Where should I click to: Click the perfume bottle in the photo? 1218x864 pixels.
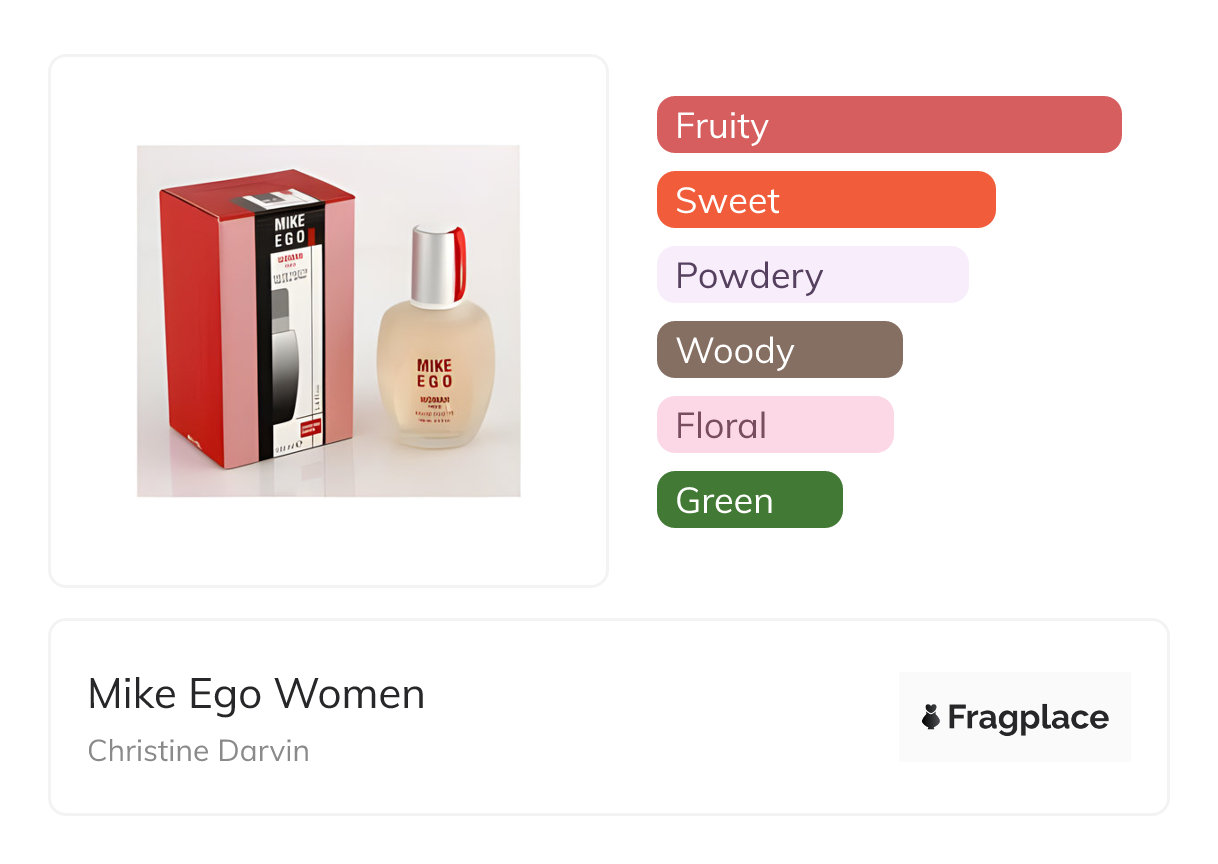[x=435, y=380]
